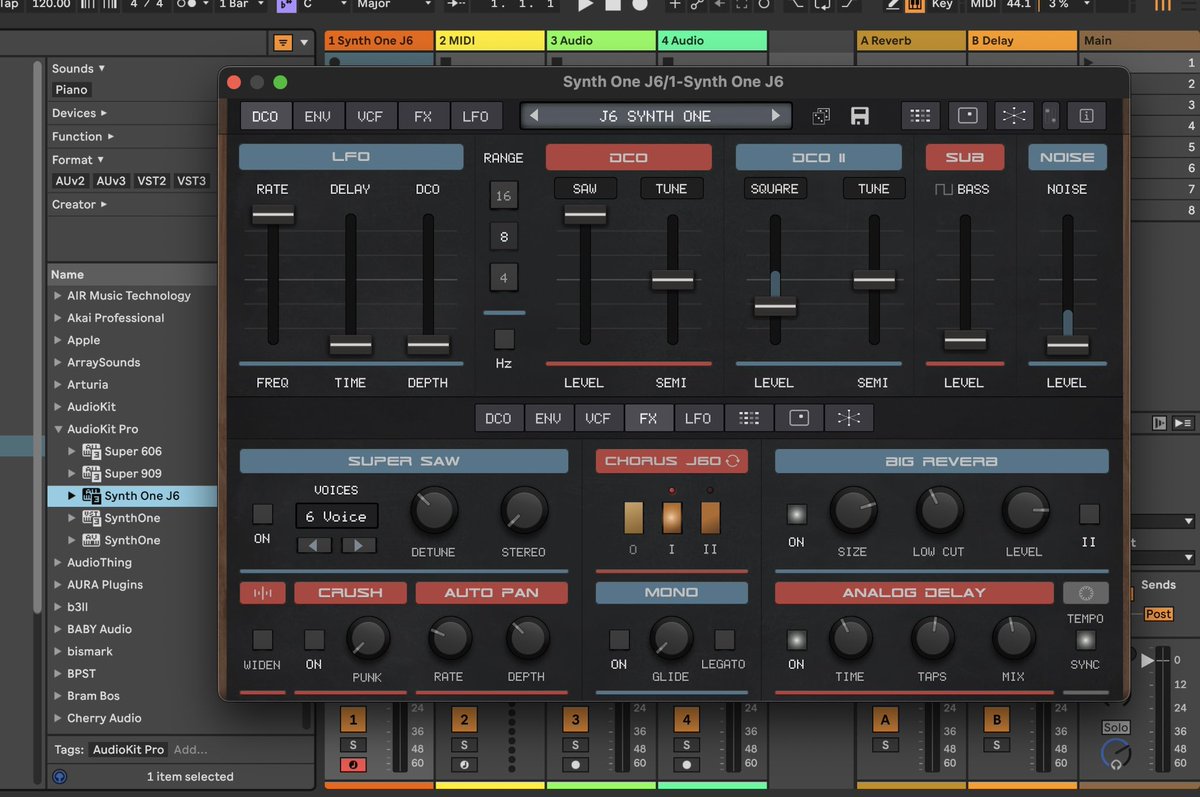Open the top-row VCF tab
The width and height of the screenshot is (1200, 797).
(x=370, y=116)
